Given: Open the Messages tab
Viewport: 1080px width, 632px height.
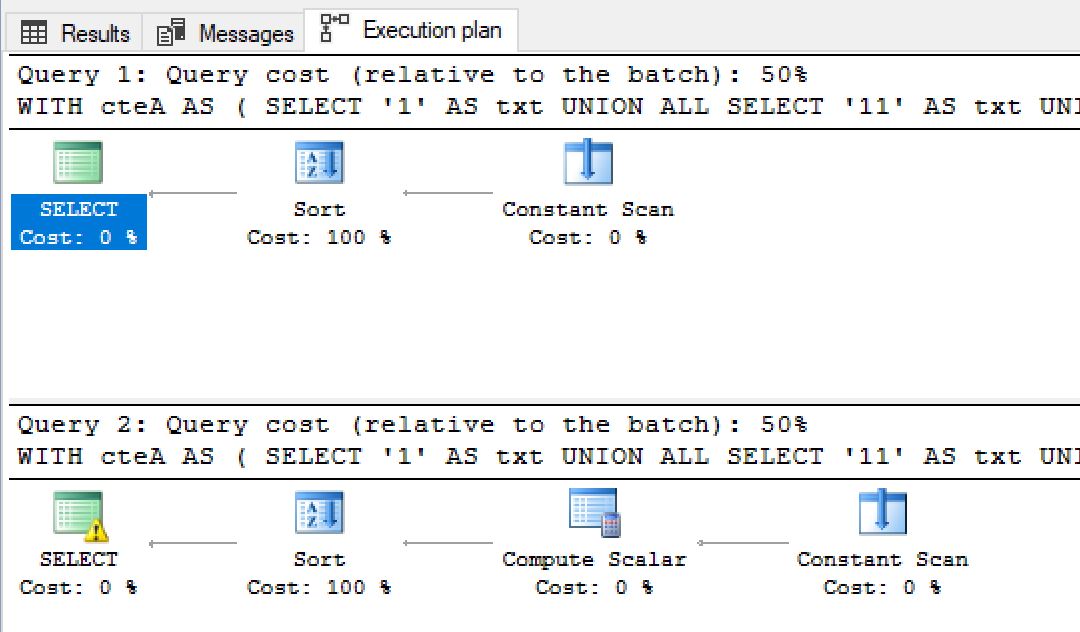Looking at the screenshot, I should point(222,31).
